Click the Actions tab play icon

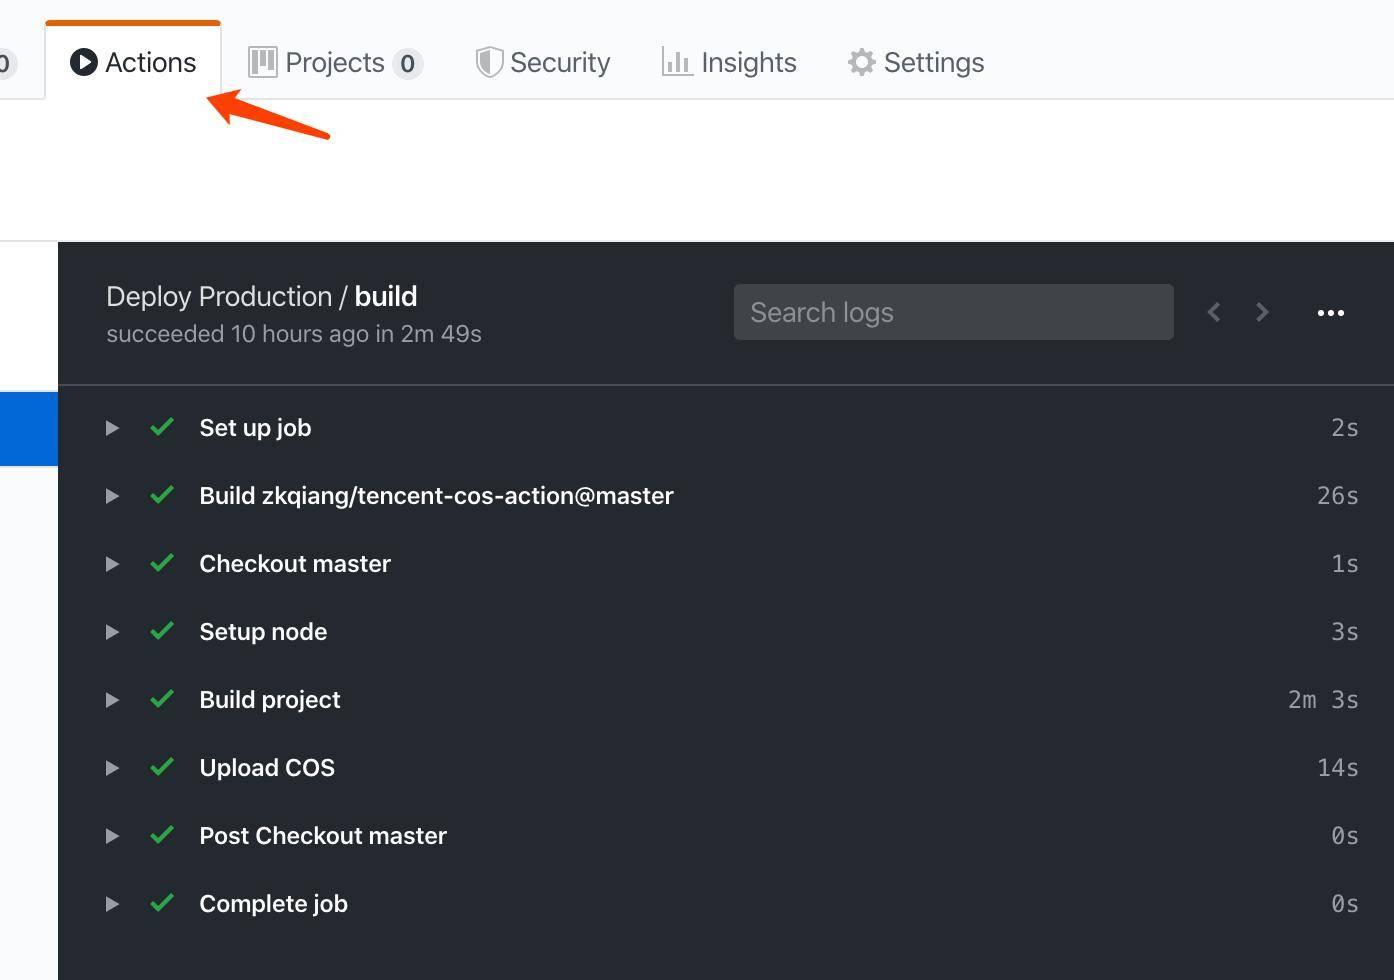[85, 62]
